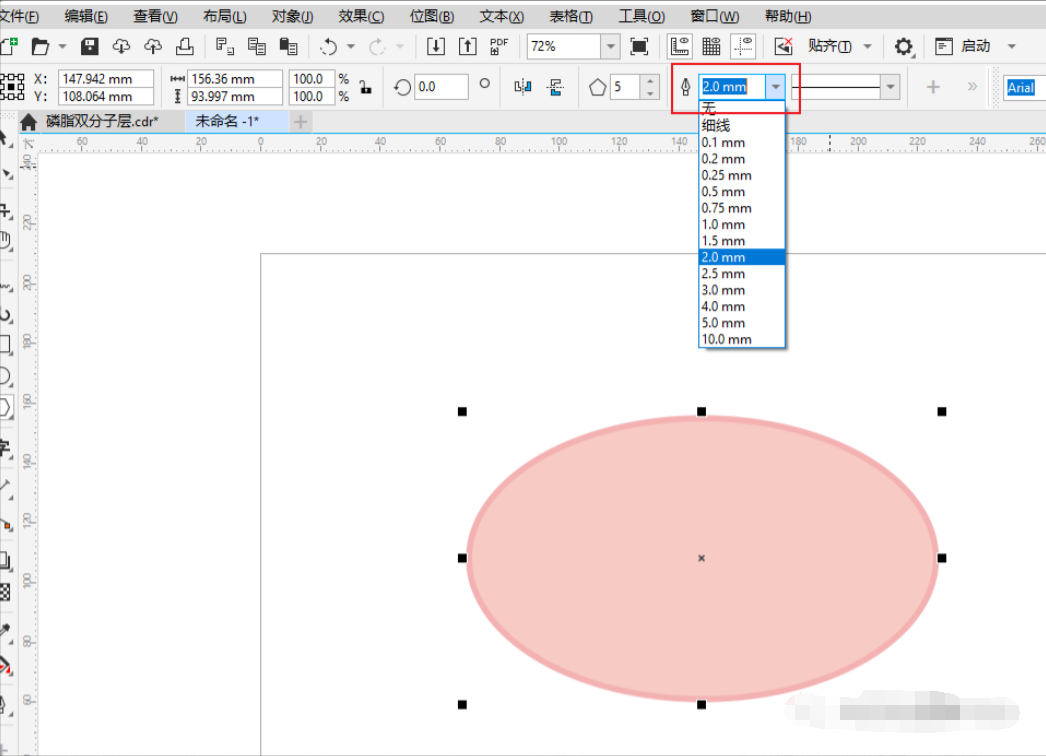Publish to PDF icon
This screenshot has height=756, width=1046.
(x=498, y=46)
